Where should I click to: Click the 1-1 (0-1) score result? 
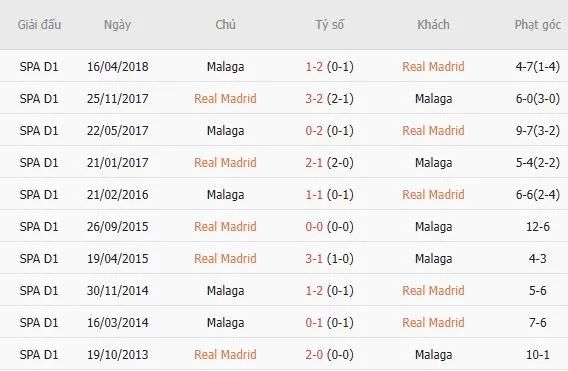pos(329,195)
